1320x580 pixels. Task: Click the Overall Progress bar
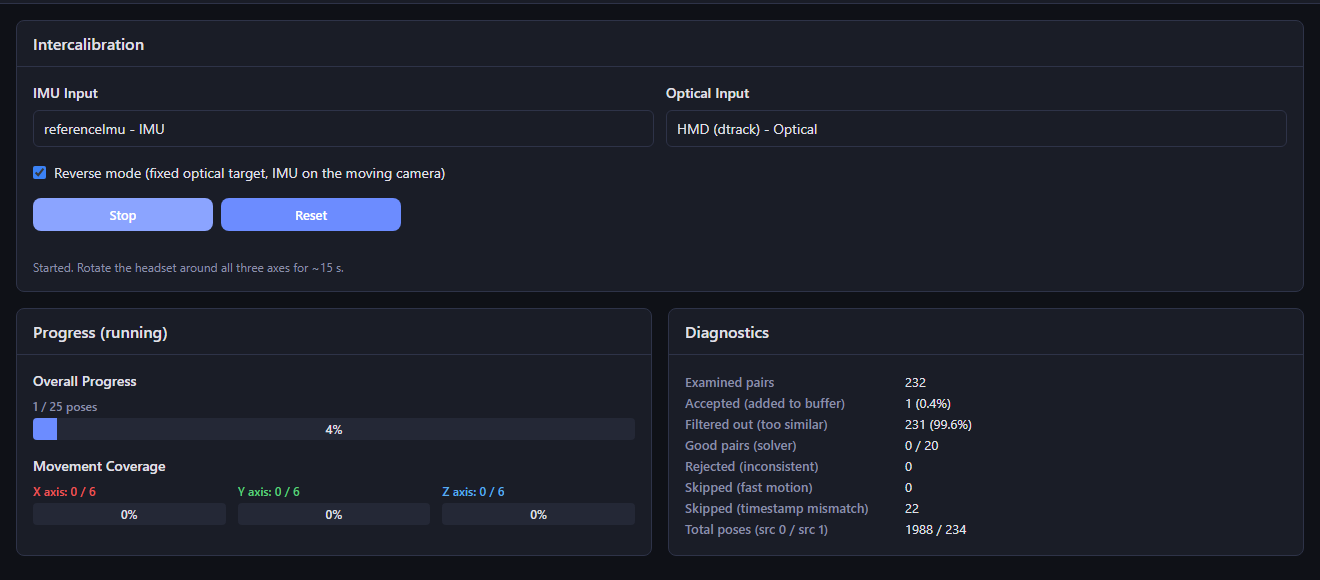coord(334,429)
